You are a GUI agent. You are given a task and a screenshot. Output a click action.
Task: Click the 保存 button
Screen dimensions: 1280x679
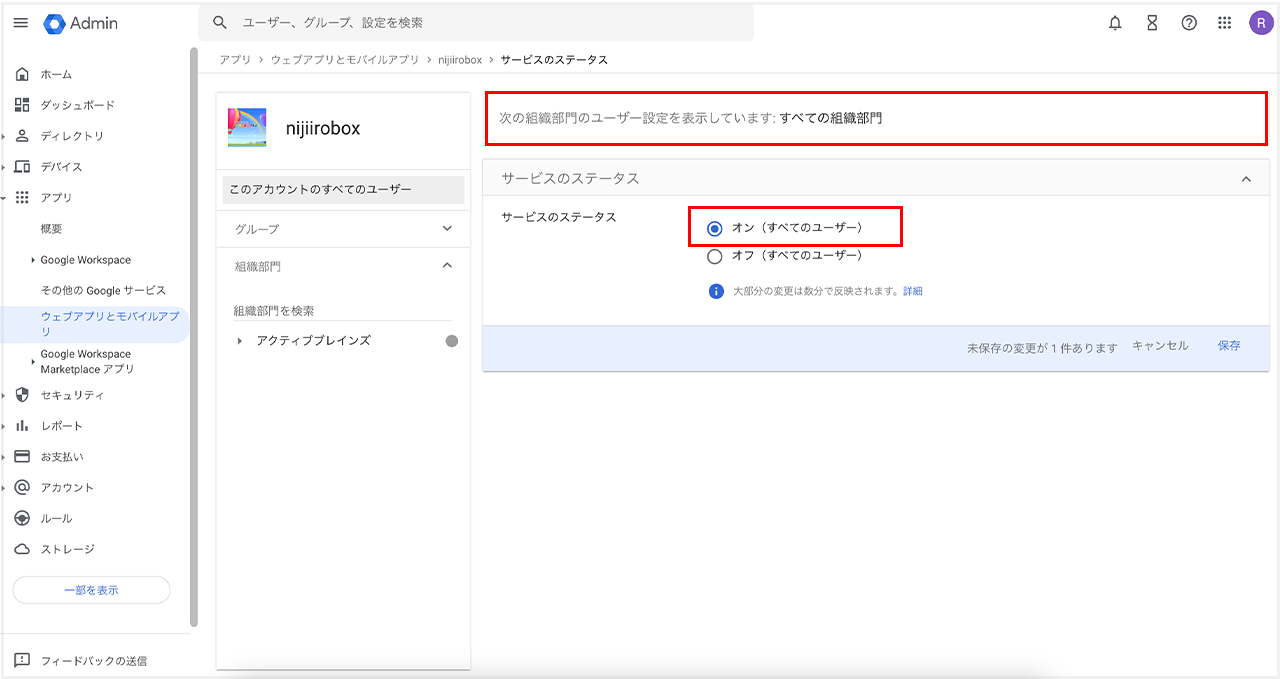point(1229,346)
